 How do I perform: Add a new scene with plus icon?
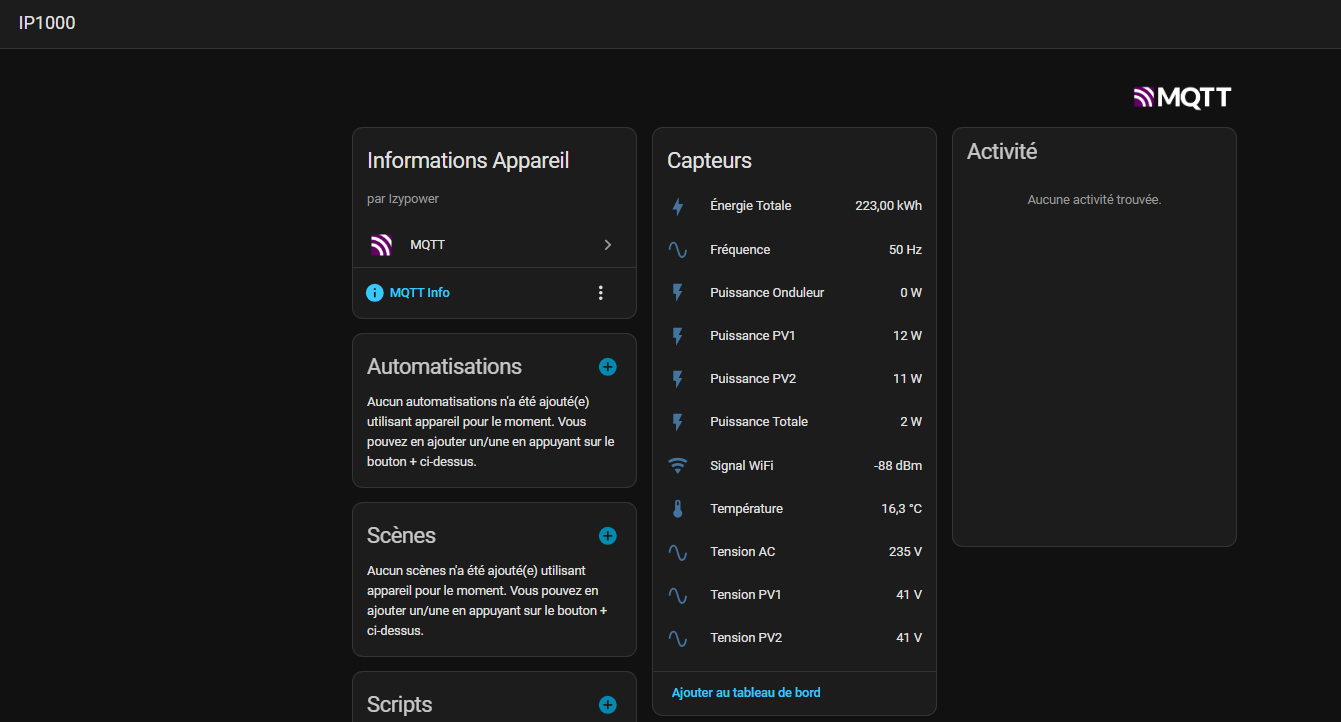click(607, 536)
